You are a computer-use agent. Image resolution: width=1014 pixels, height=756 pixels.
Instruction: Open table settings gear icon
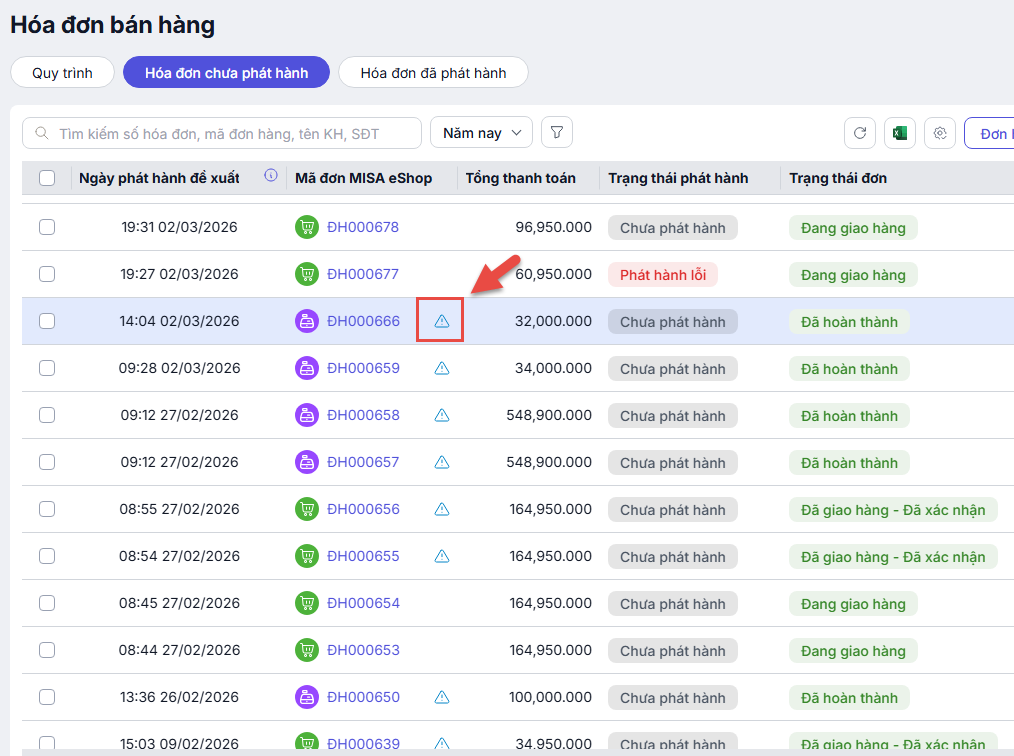(939, 133)
